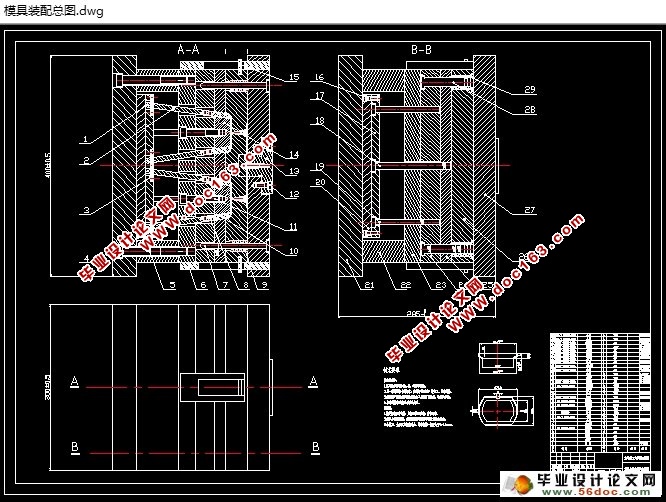Select the 285 width dimension text
This screenshot has height=502, width=666.
(416, 313)
